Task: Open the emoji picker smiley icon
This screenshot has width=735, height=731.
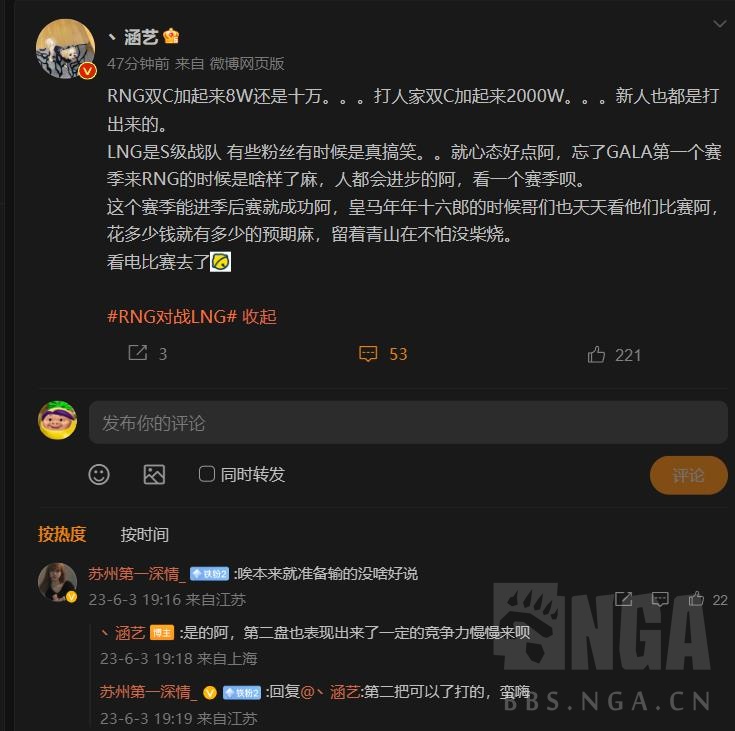Action: coord(99,475)
